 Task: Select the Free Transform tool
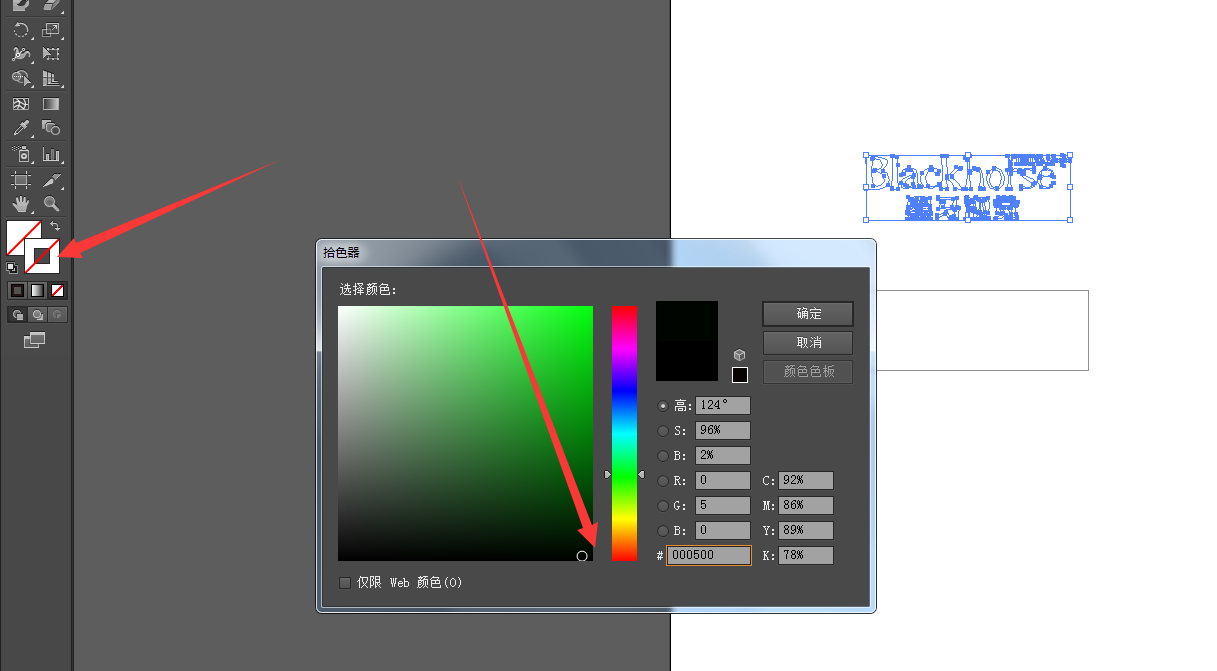click(x=51, y=54)
